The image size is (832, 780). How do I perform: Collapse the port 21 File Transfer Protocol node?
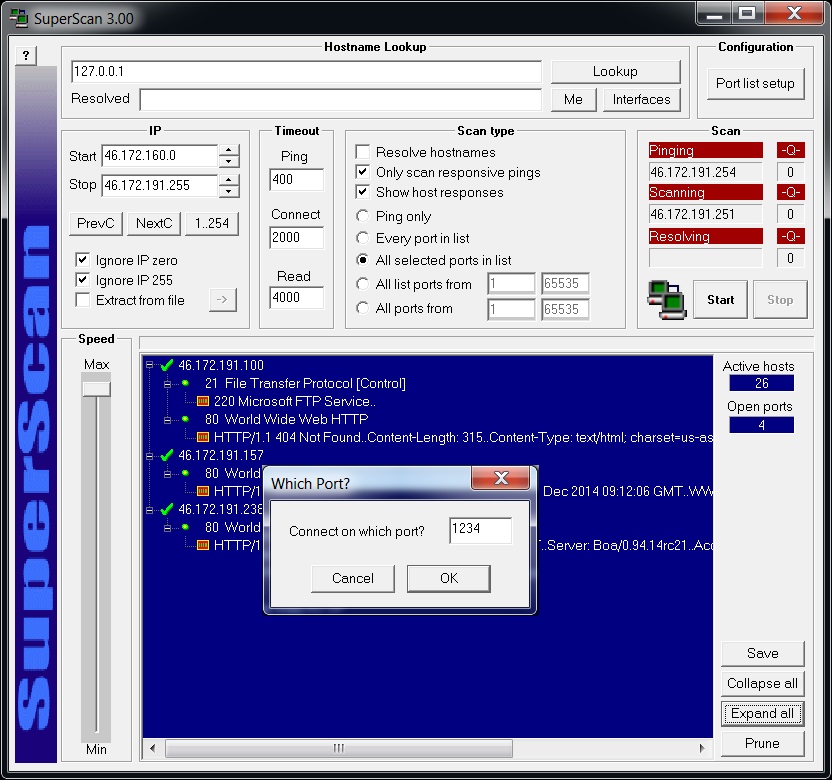168,384
